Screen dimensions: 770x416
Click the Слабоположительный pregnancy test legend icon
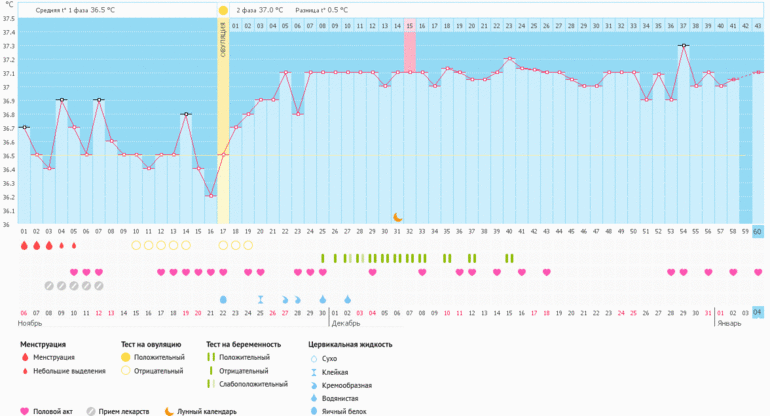(210, 384)
